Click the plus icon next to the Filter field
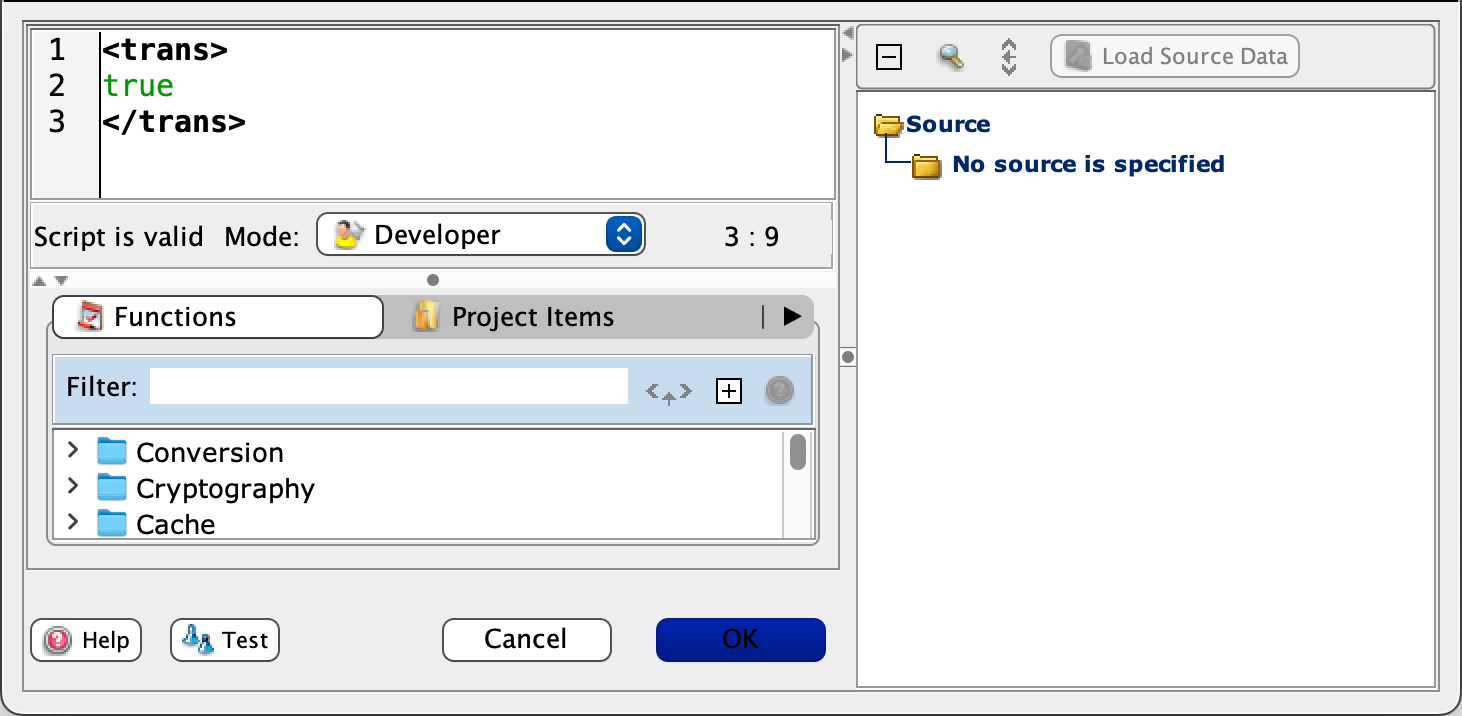 [x=729, y=391]
